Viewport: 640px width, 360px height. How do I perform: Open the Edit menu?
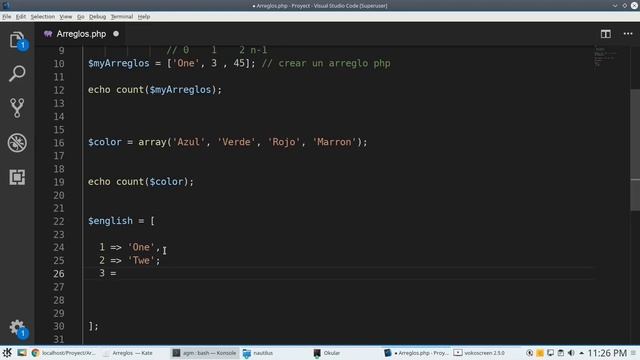pos(21,16)
